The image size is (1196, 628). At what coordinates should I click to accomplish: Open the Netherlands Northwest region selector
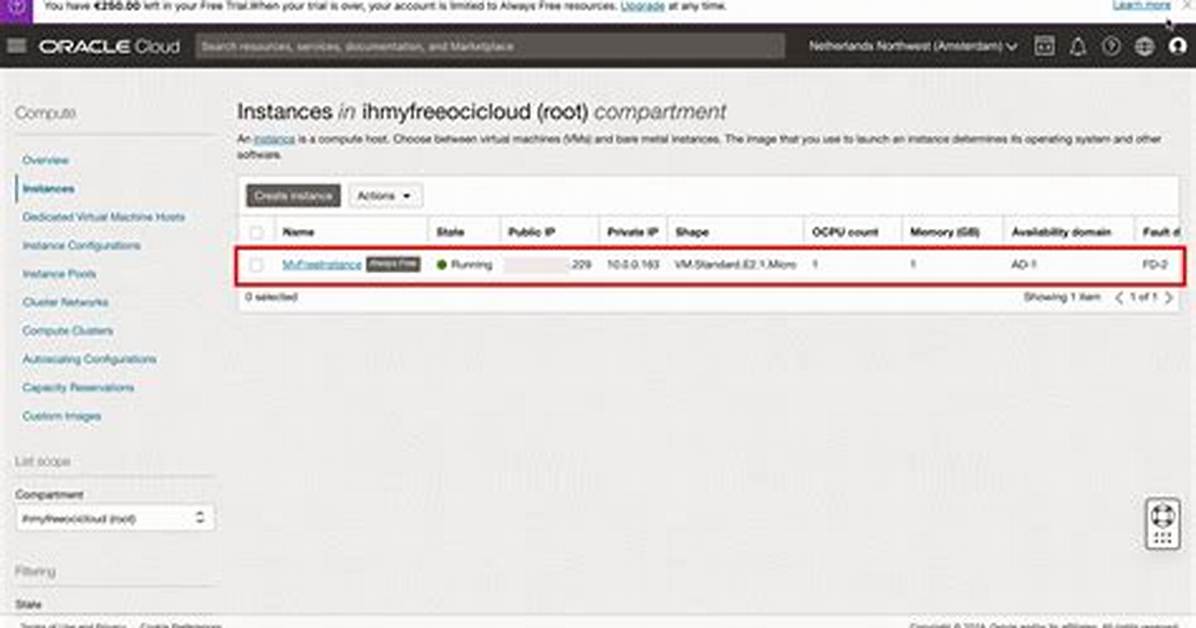coord(913,46)
